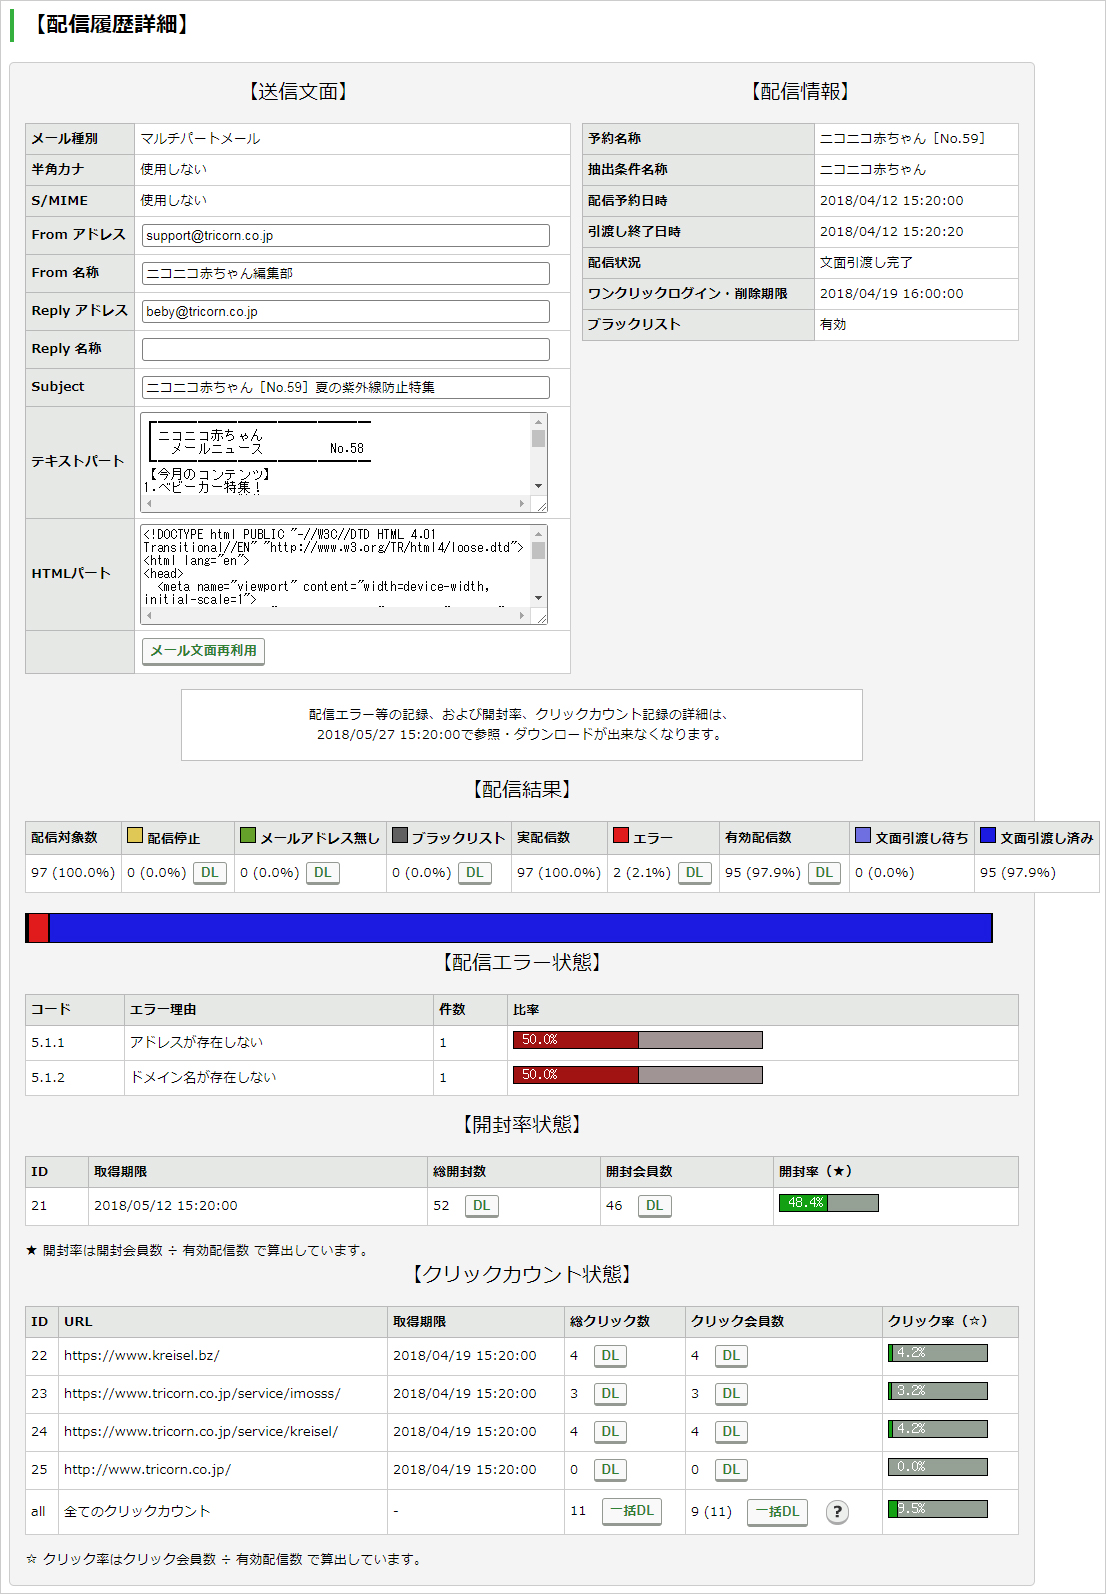1106x1594 pixels.
Task: Focus the Reply アドレス input field
Action: point(346,311)
